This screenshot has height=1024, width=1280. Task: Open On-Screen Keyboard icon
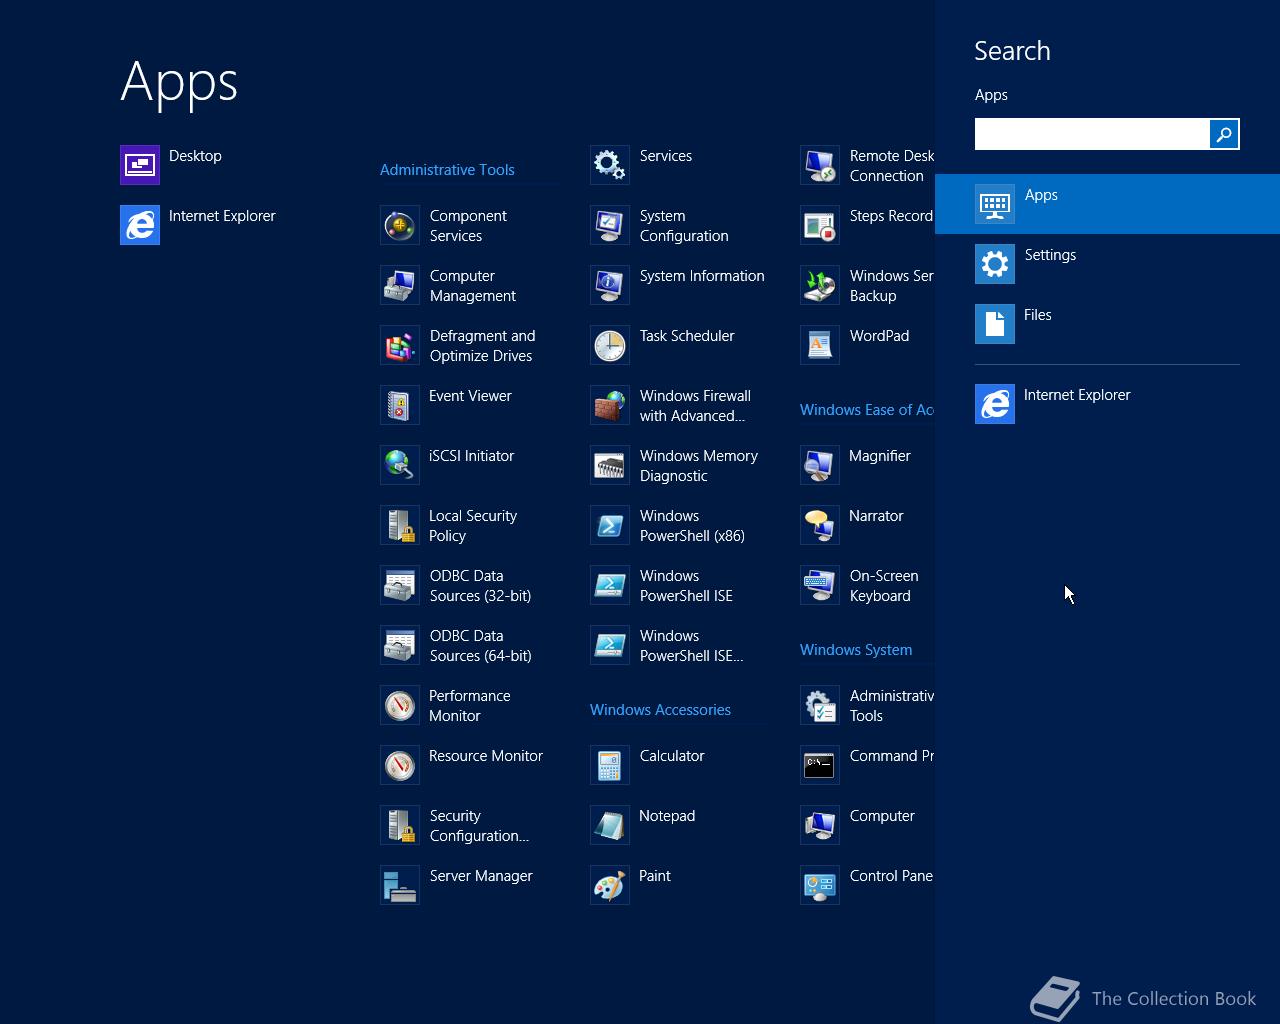click(x=820, y=585)
